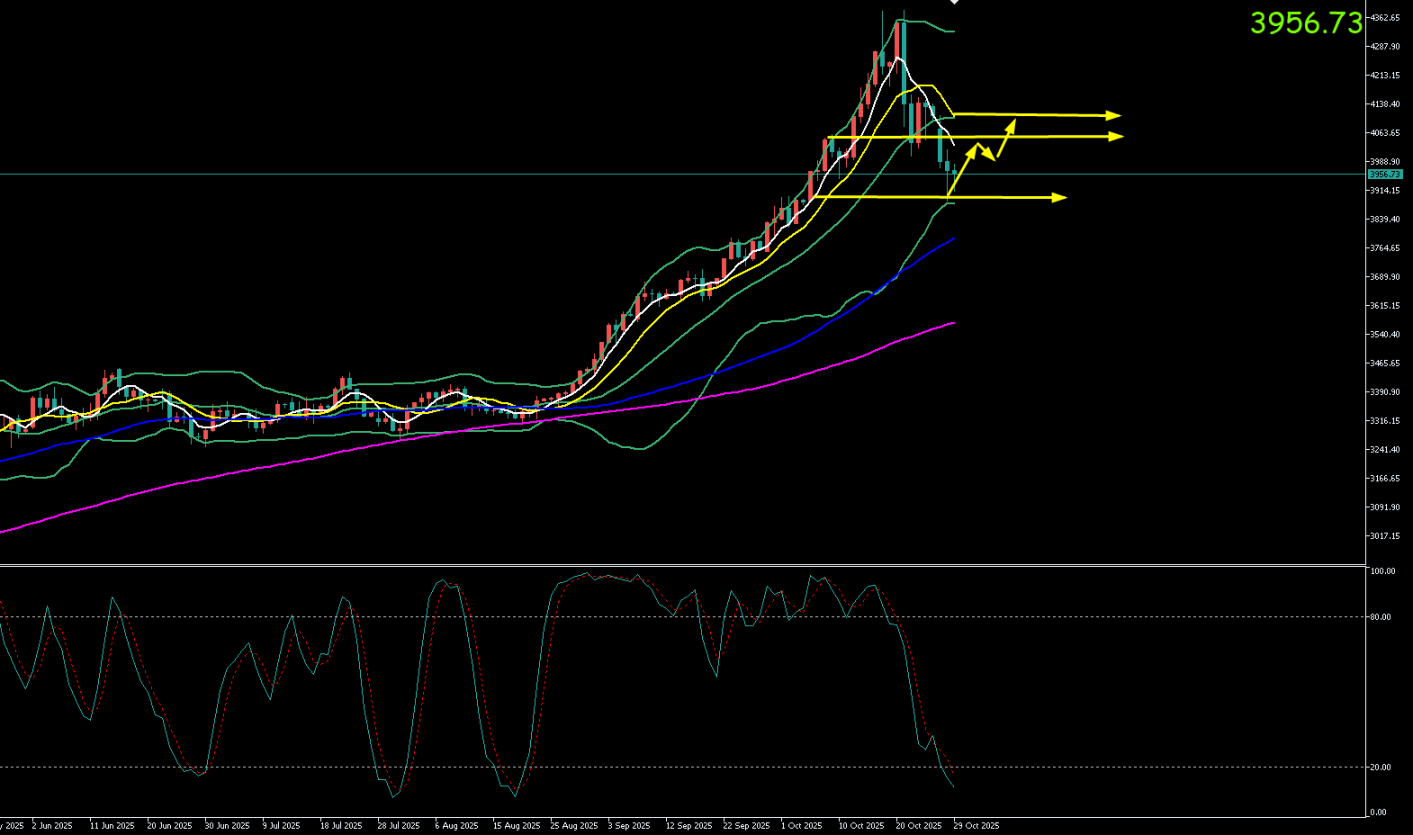
Task: Select the right end of the blue moving average
Action: (x=954, y=239)
